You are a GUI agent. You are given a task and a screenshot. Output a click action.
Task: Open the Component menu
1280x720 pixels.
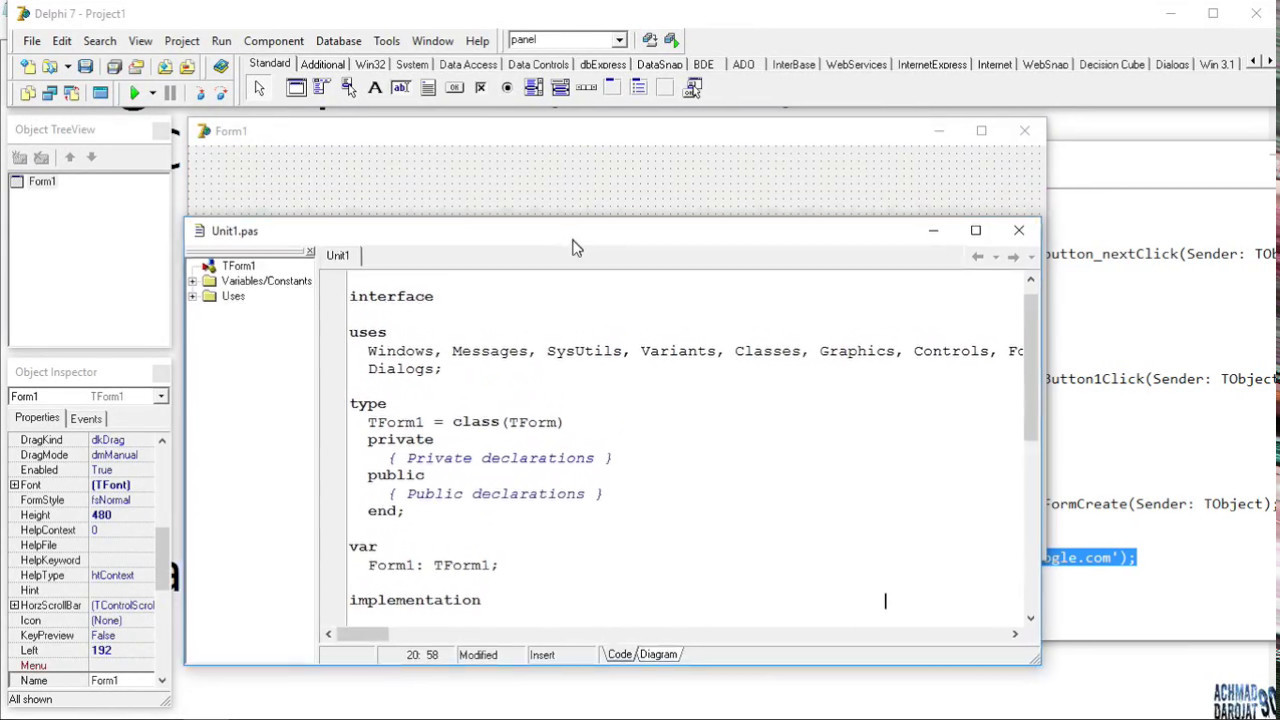273,41
